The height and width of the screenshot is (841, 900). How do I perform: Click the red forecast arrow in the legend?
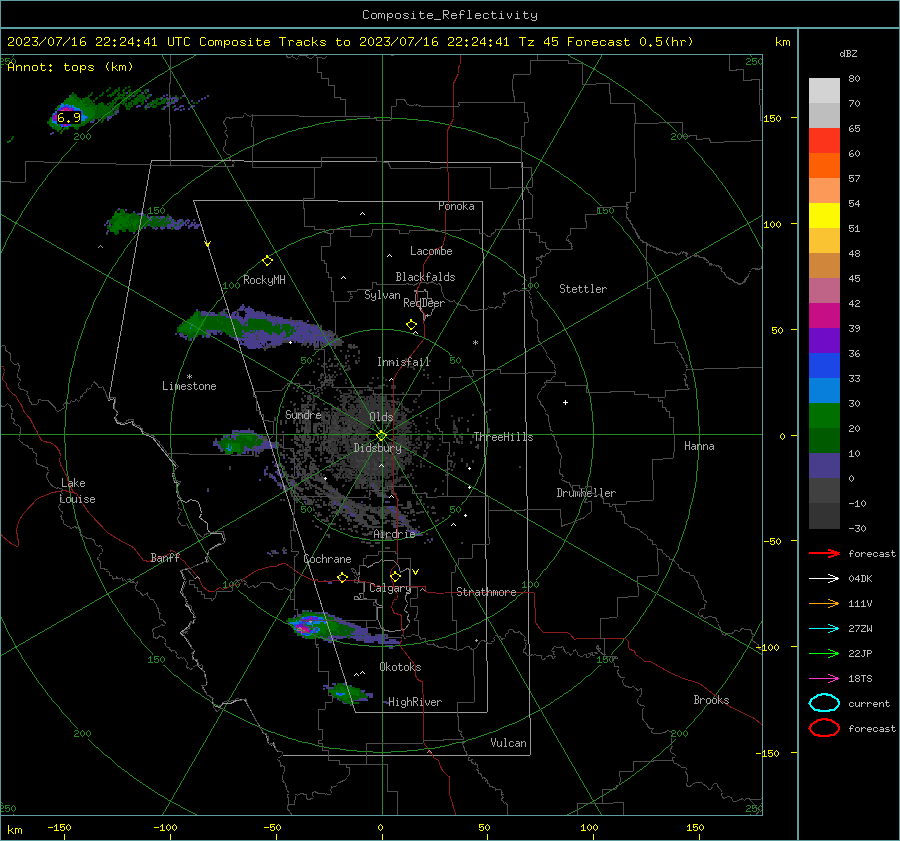(x=824, y=553)
